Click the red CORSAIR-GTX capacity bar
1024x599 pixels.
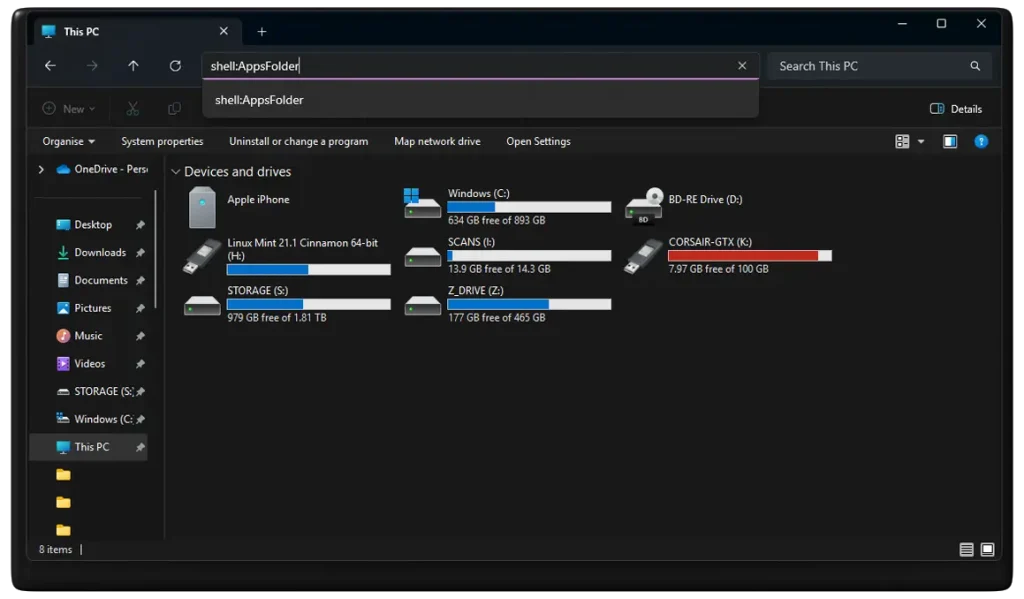tap(750, 255)
